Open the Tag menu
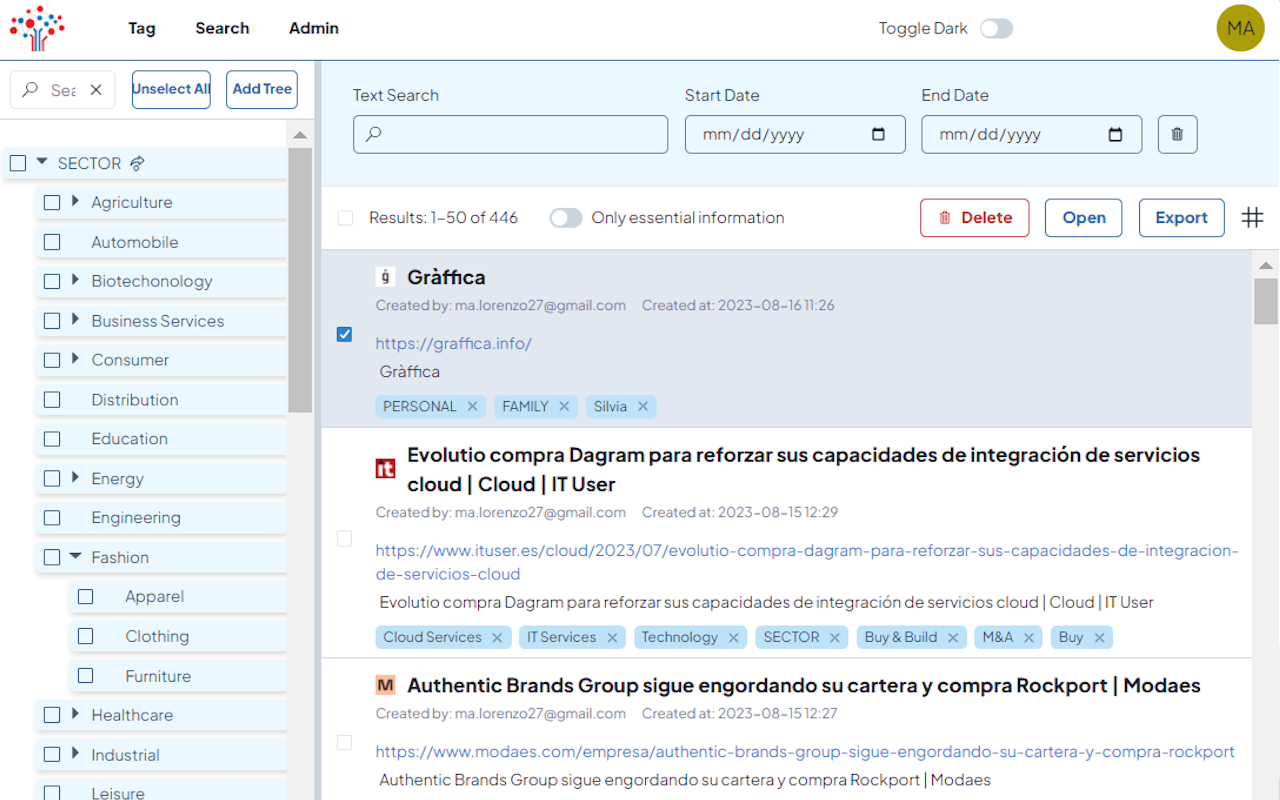Image resolution: width=1280 pixels, height=800 pixels. [x=142, y=28]
